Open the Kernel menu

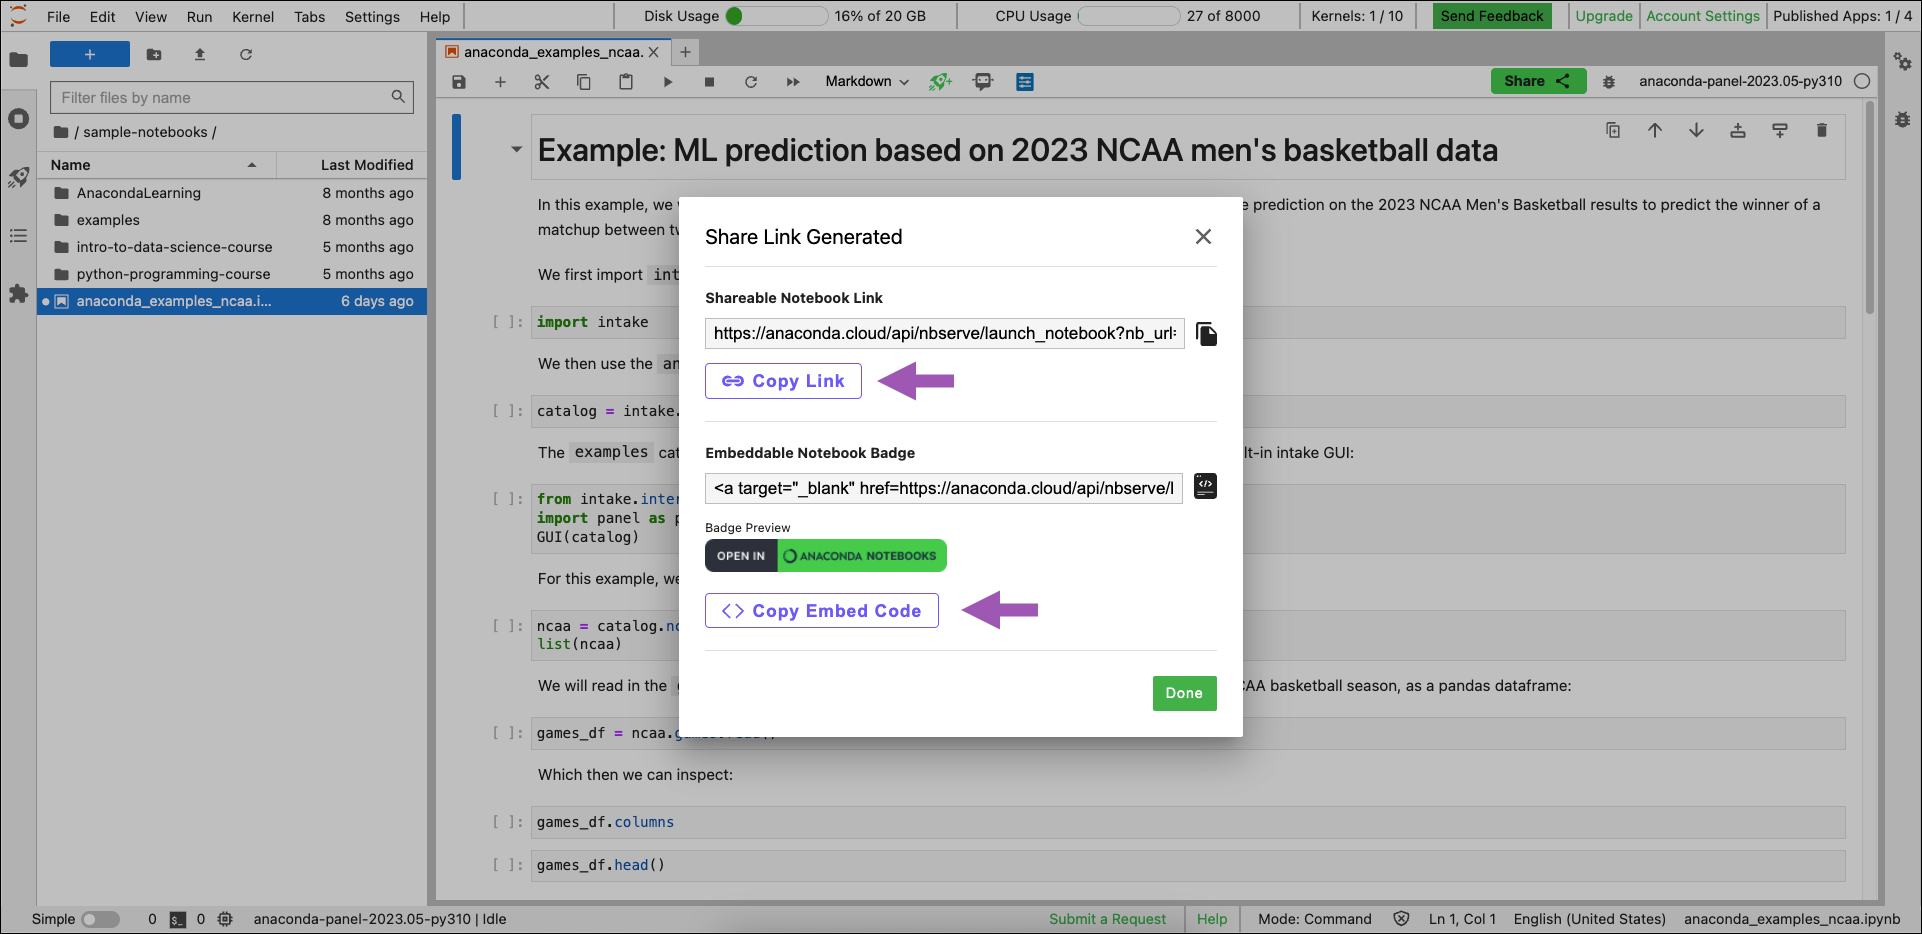(x=253, y=16)
